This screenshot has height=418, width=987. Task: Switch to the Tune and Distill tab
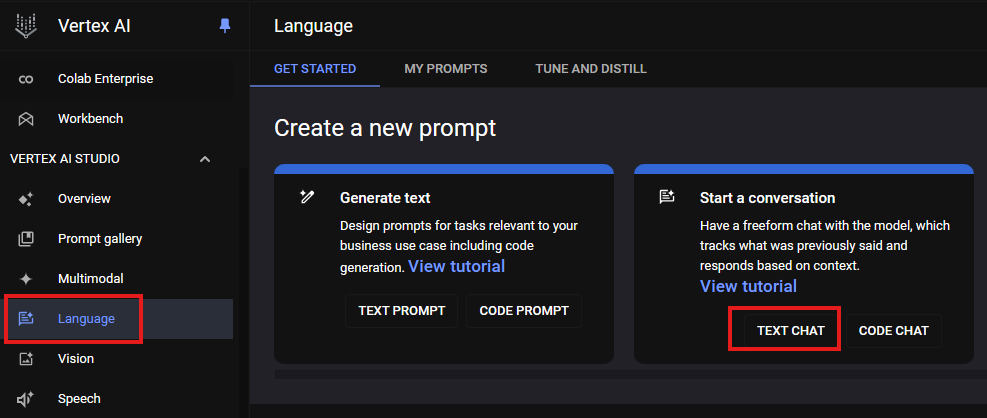[x=591, y=69]
